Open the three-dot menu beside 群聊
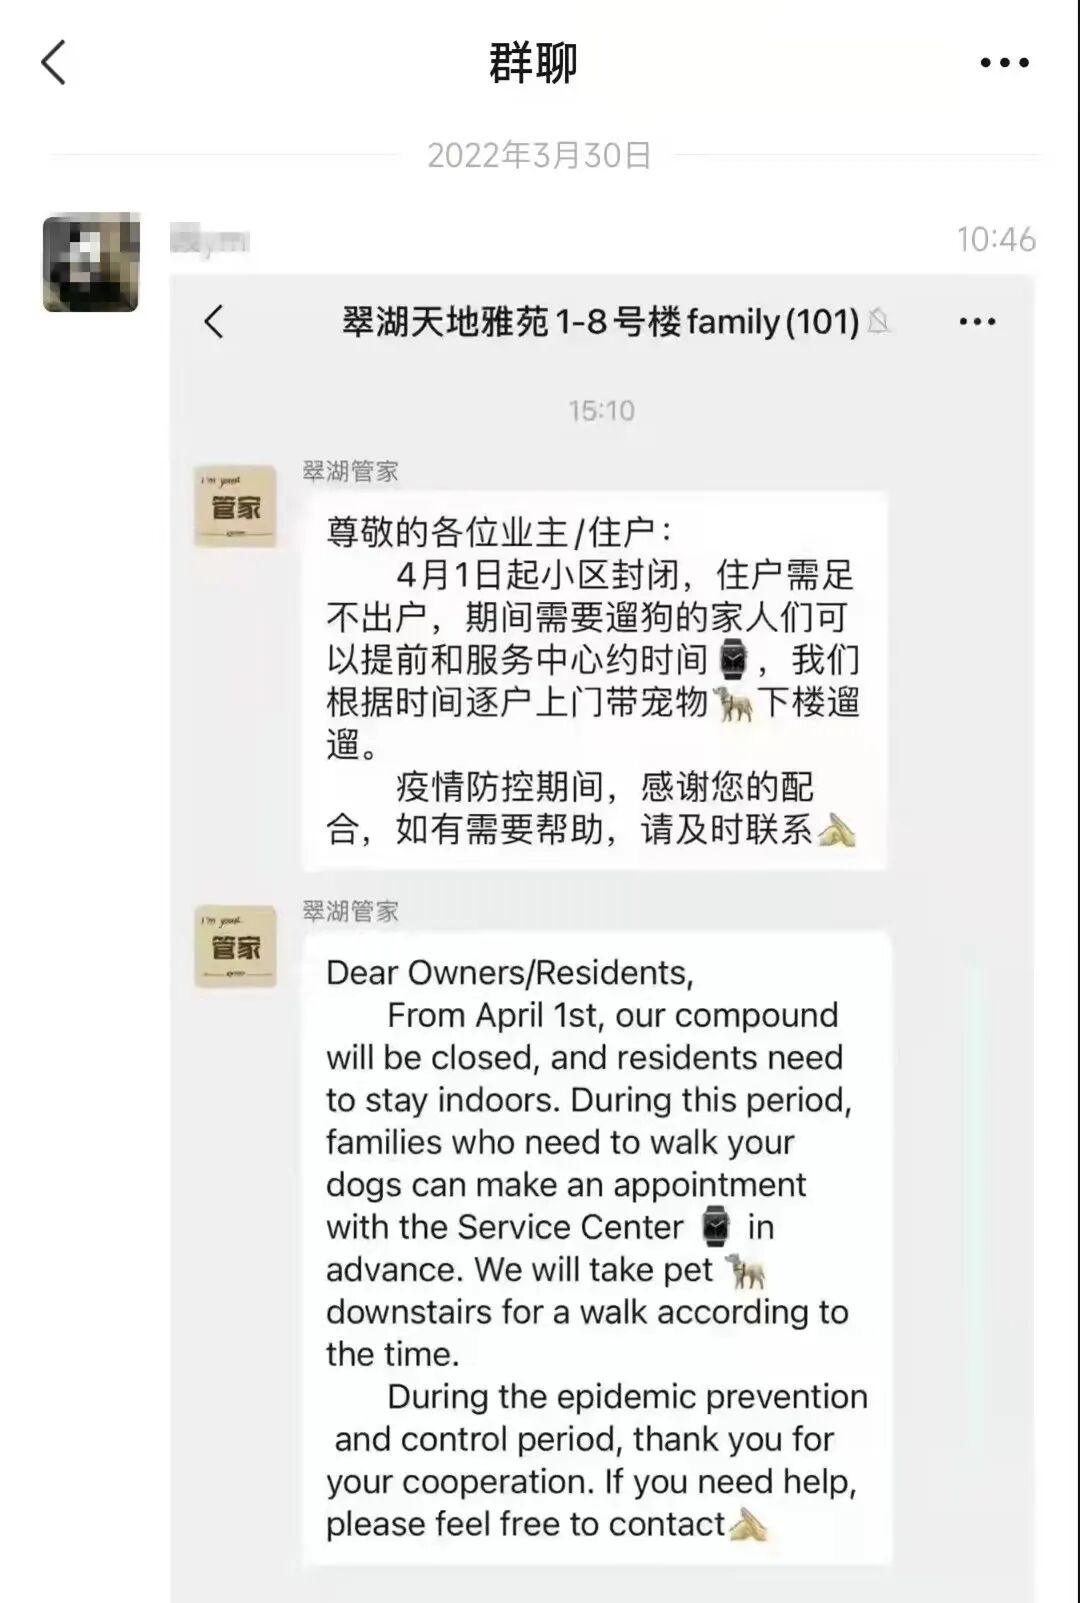 point(1004,62)
